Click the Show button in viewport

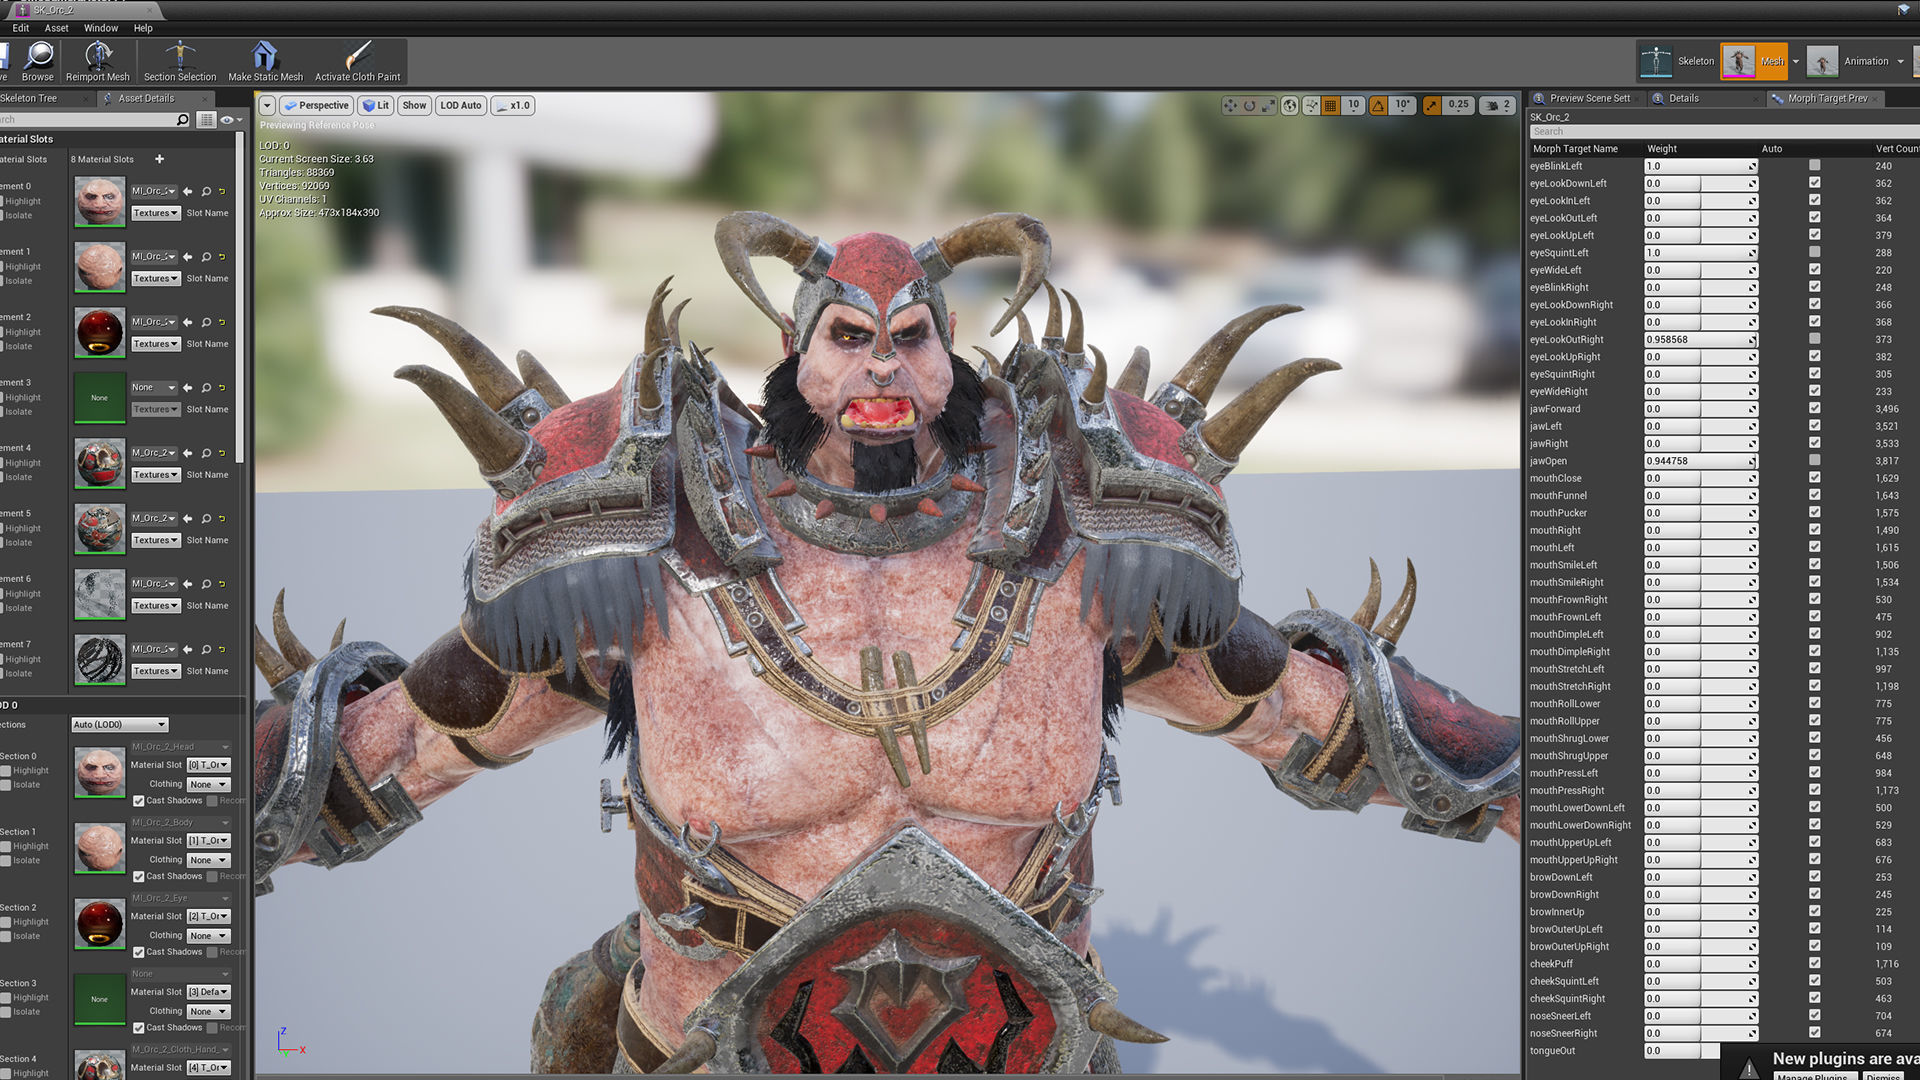coord(414,105)
